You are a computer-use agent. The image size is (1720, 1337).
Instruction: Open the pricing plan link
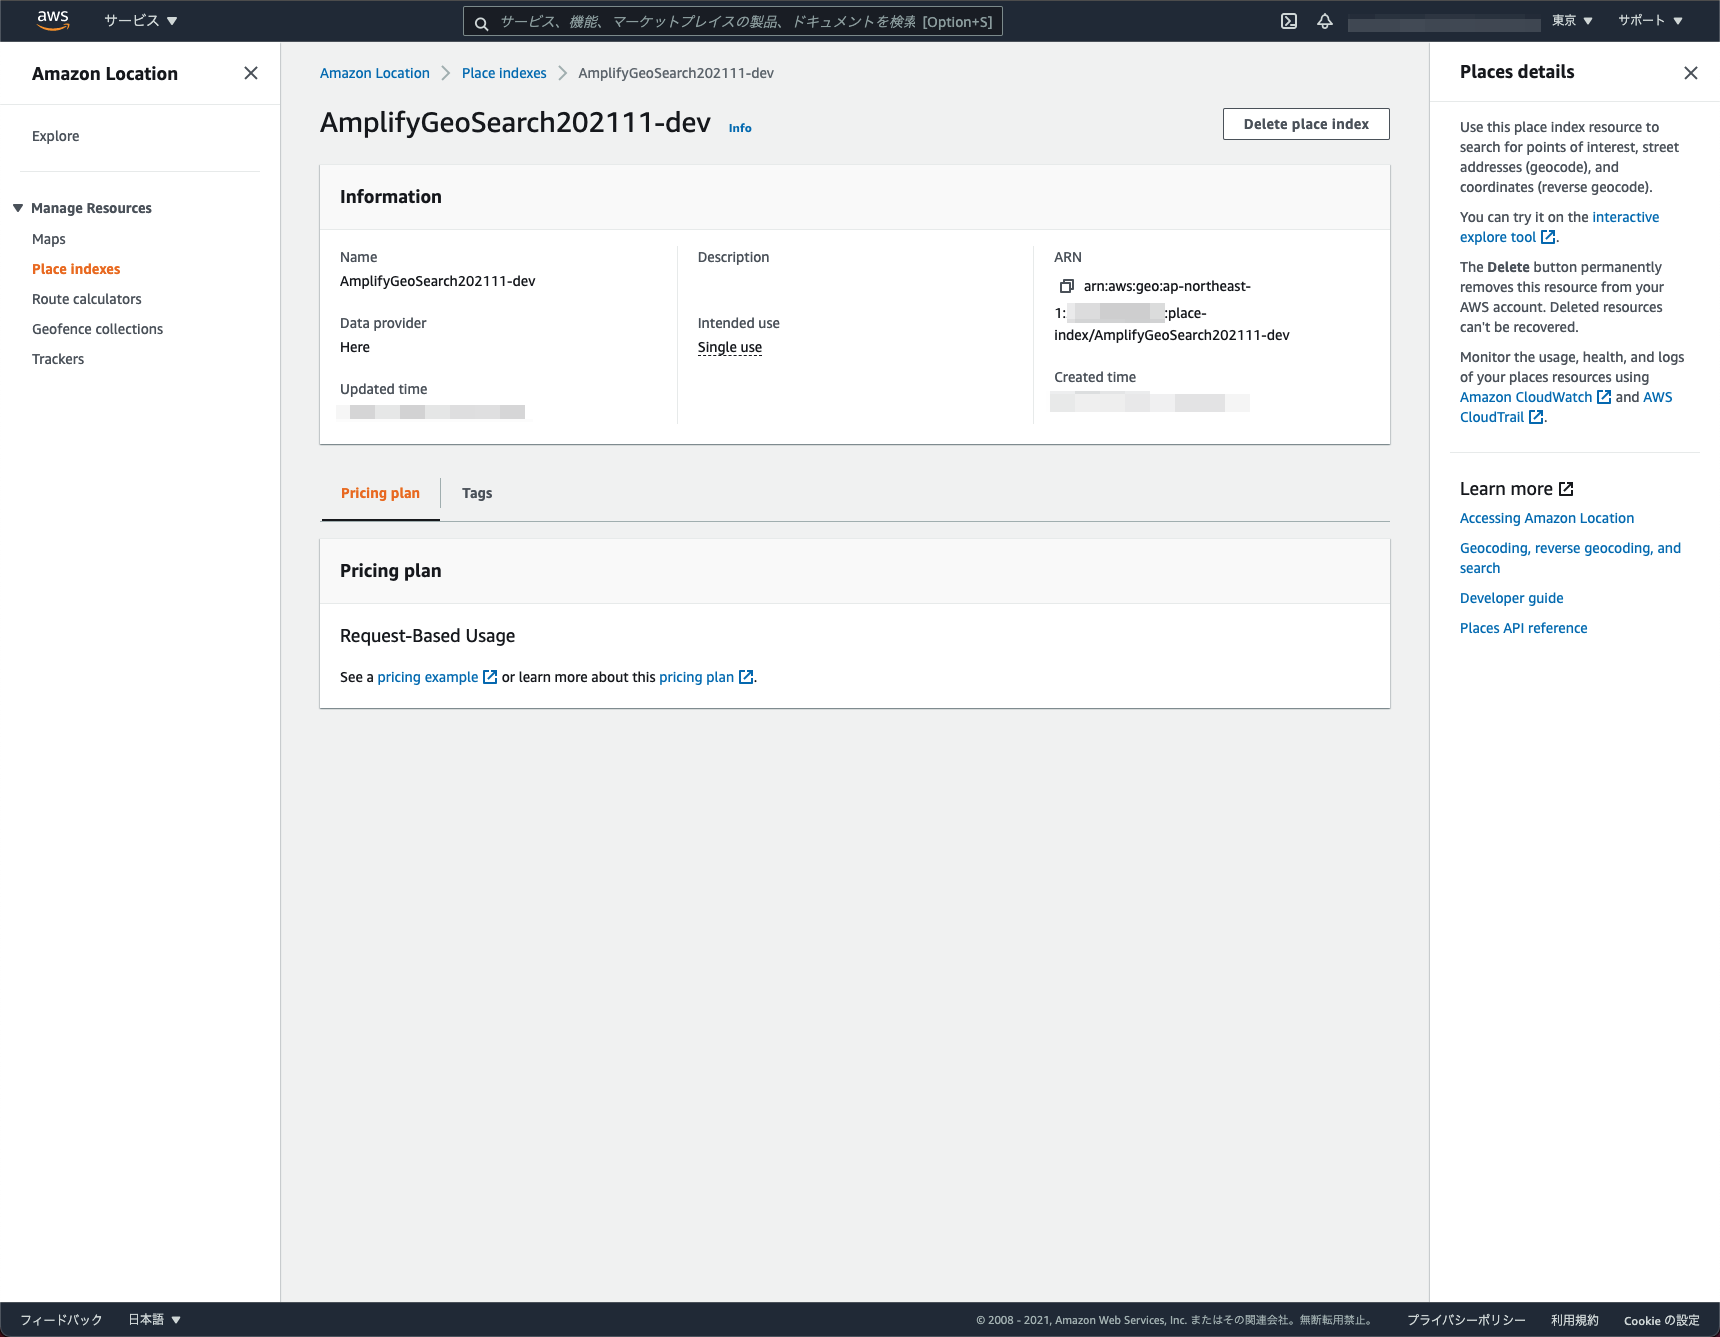(706, 677)
